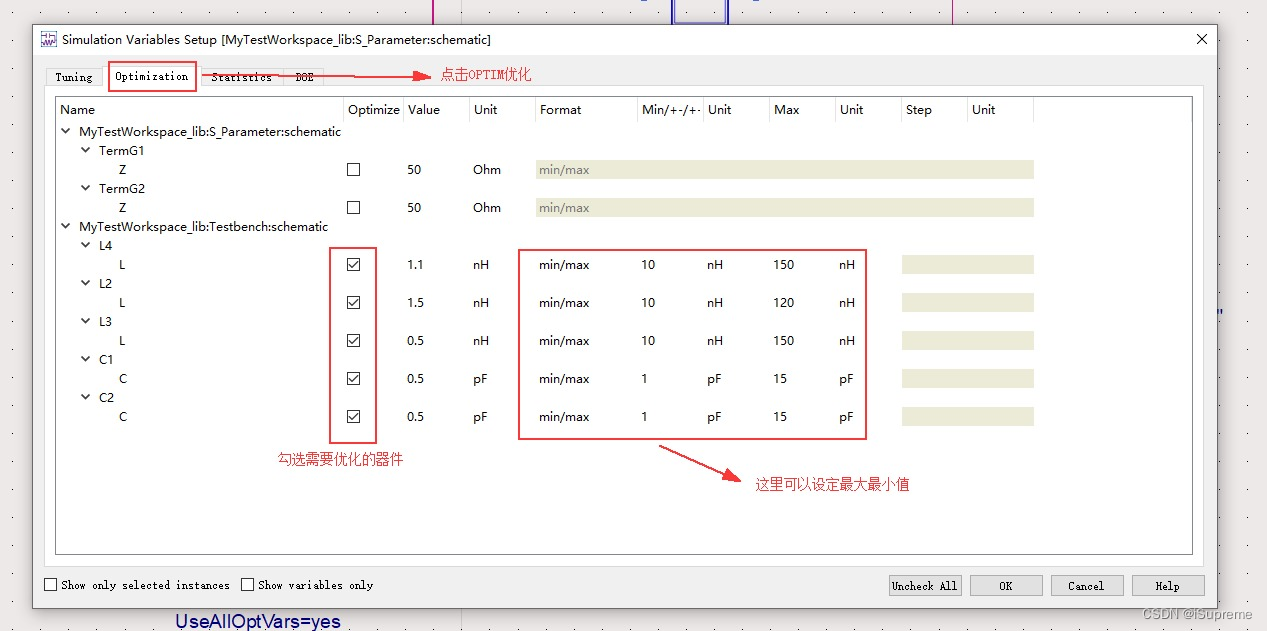1267x631 pixels.
Task: Uncheck Optimize for L3 inductor L
Action: (353, 341)
